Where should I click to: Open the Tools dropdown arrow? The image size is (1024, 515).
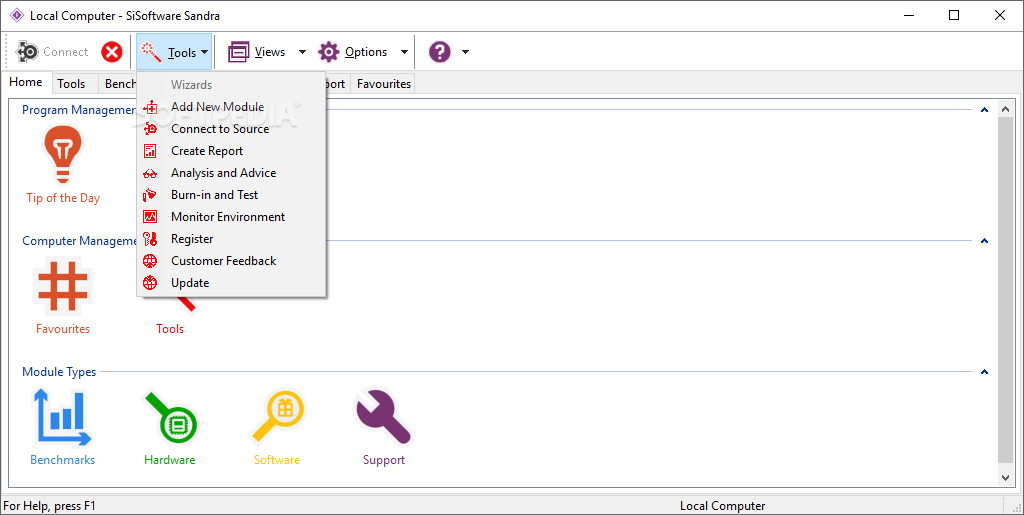point(204,52)
